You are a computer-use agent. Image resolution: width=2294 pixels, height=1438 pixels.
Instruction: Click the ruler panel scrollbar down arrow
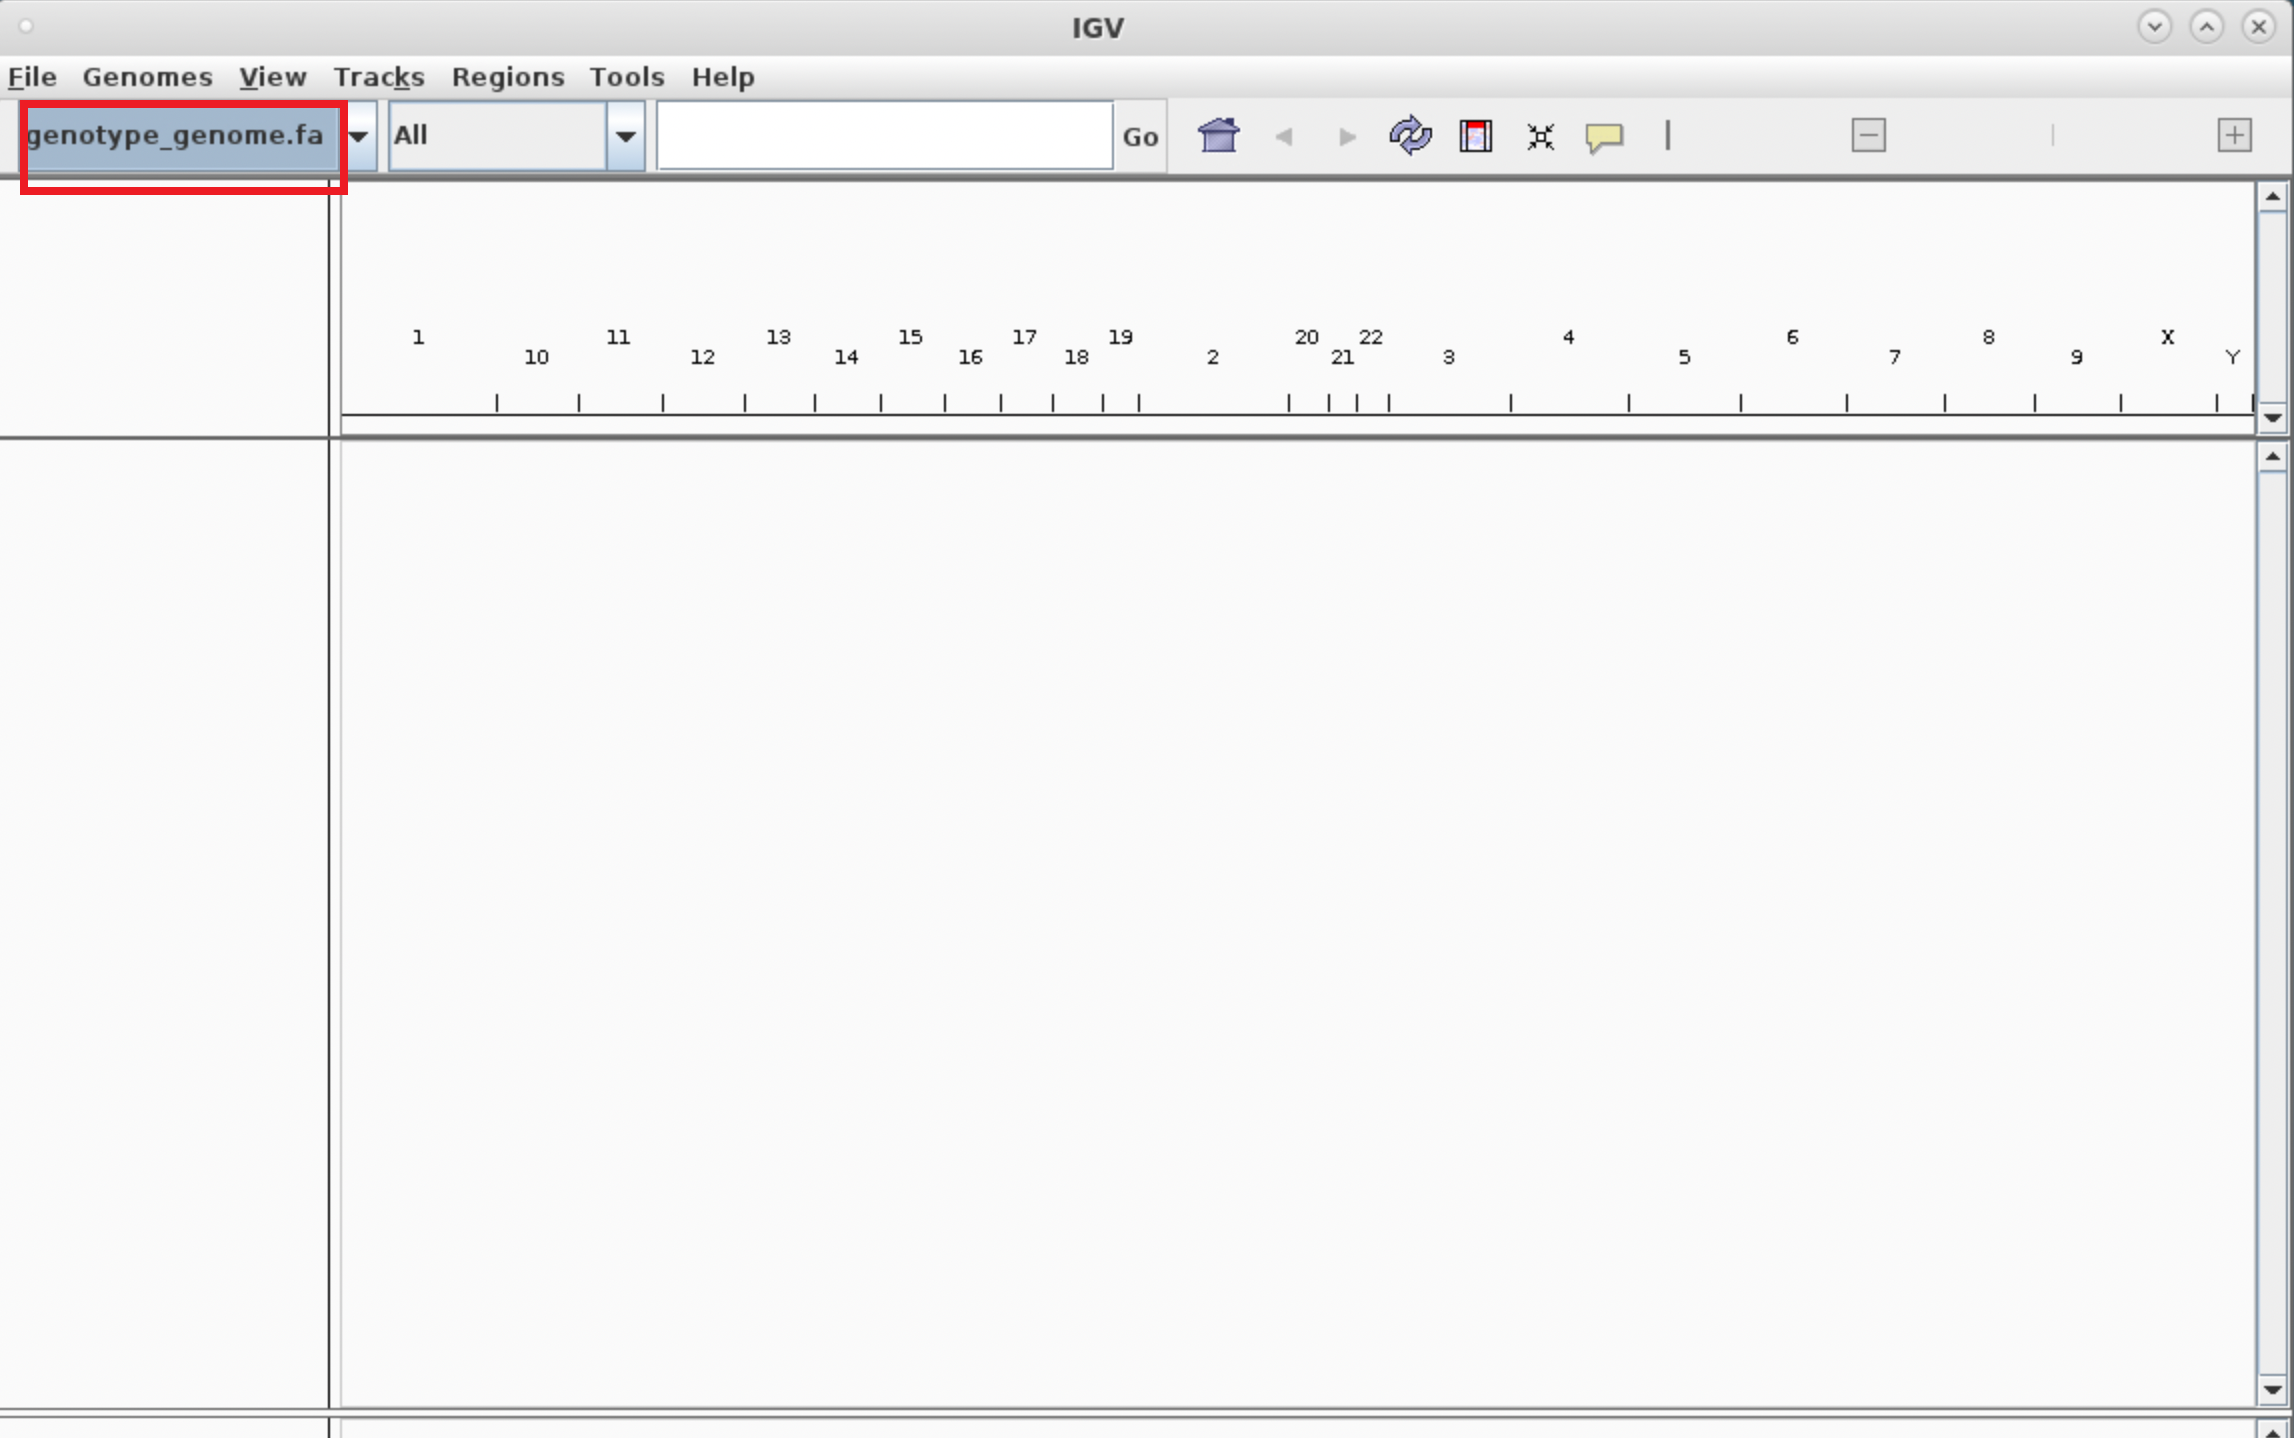2272,417
